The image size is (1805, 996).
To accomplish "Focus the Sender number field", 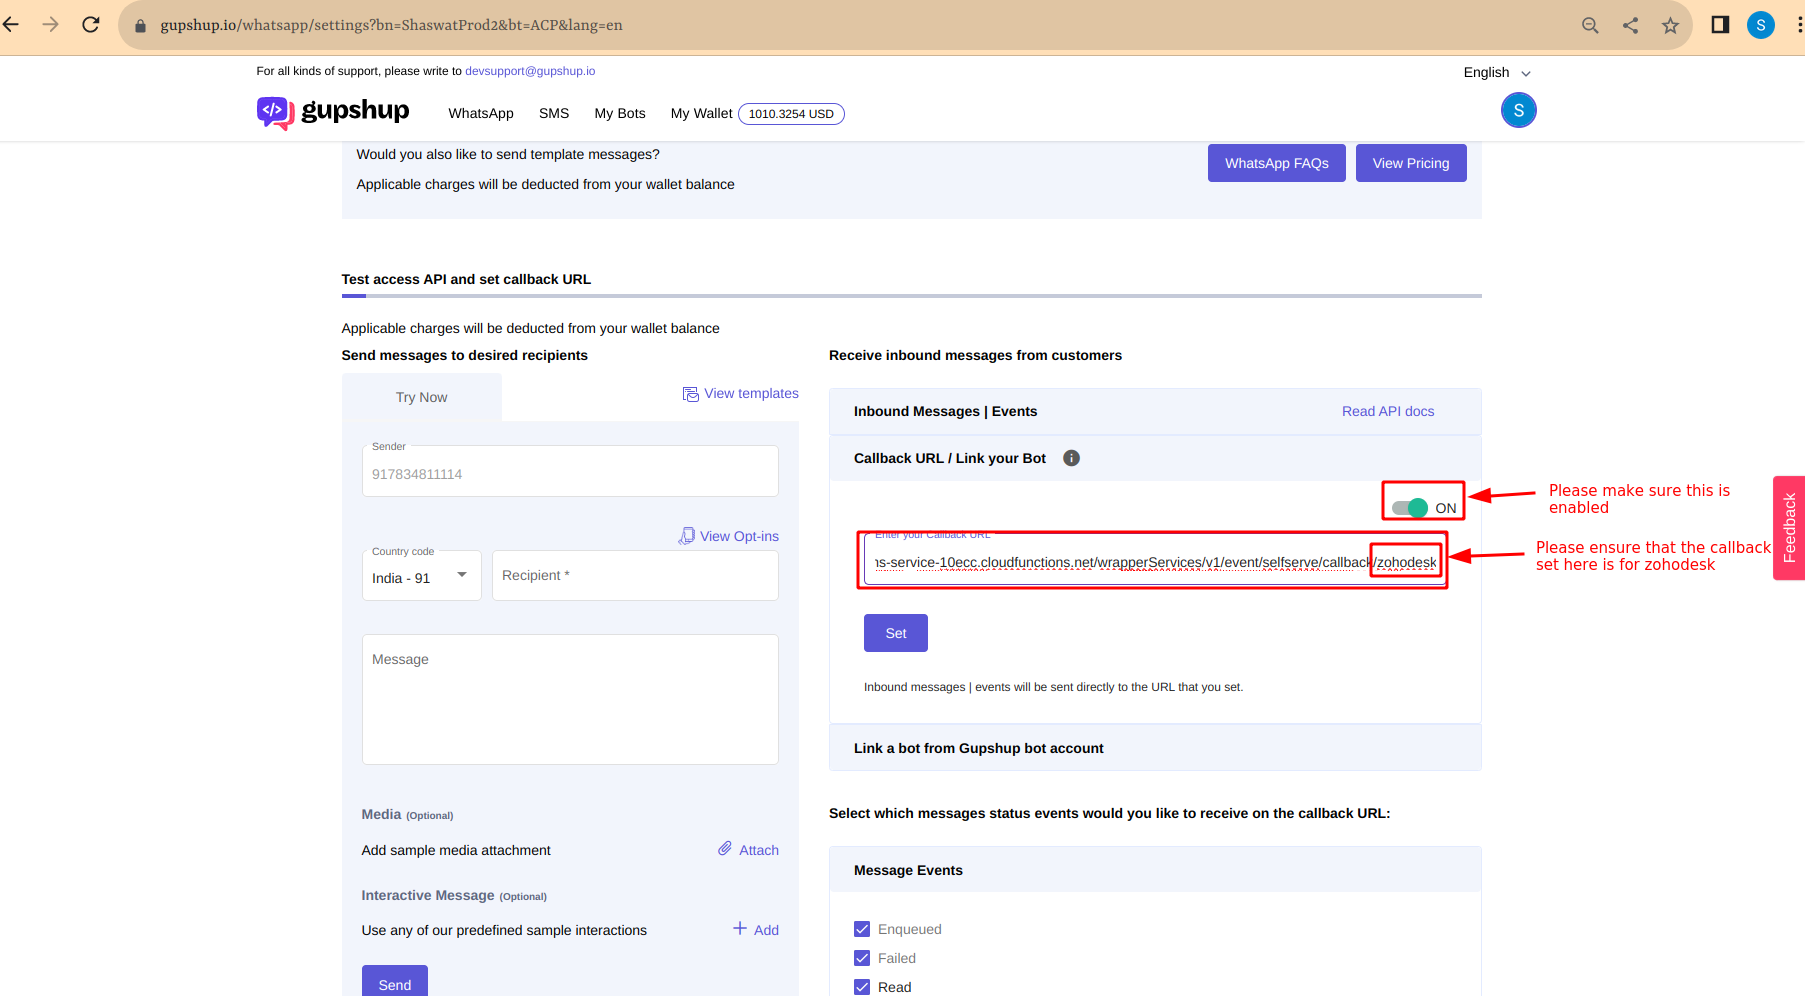I will click(570, 471).
